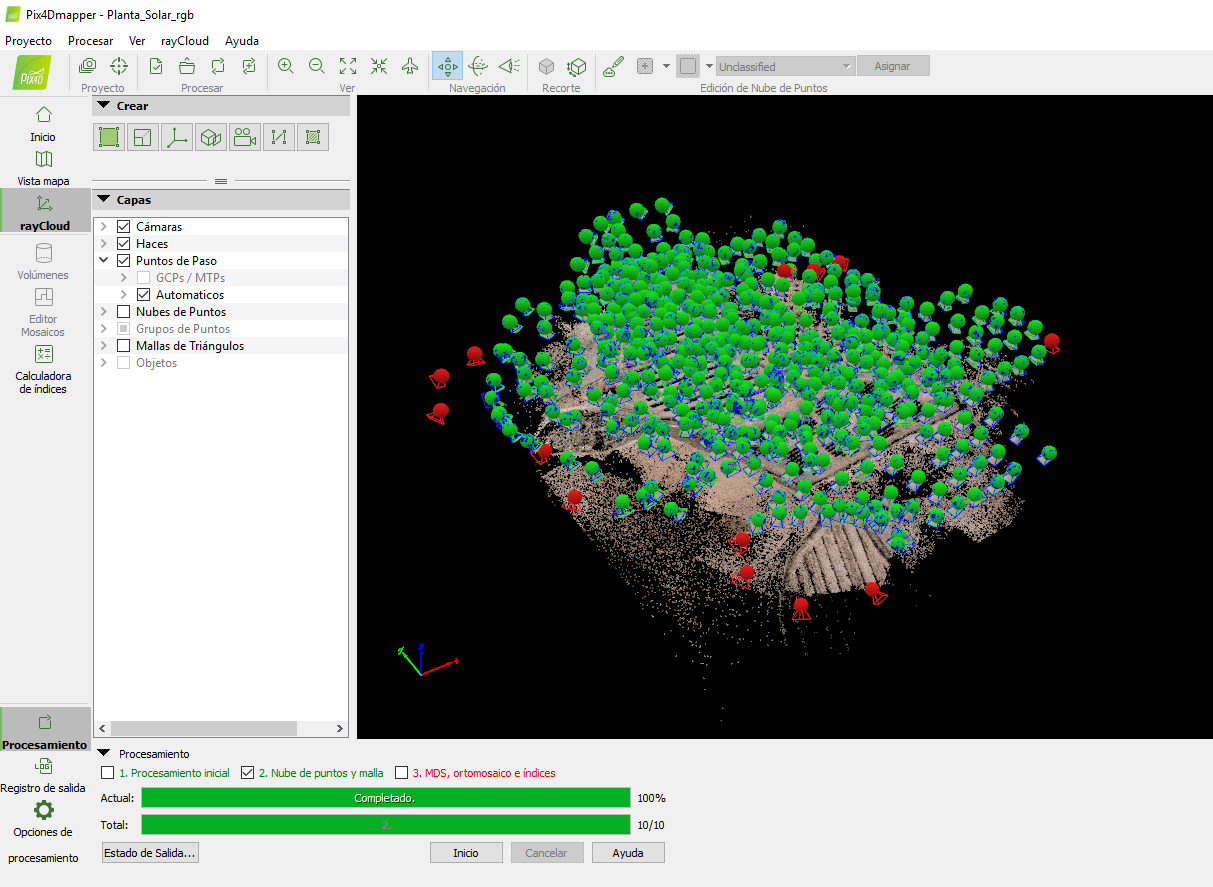Image resolution: width=1213 pixels, height=887 pixels.
Task: Collapse the Puntos de Paso tree node
Action: pos(104,261)
